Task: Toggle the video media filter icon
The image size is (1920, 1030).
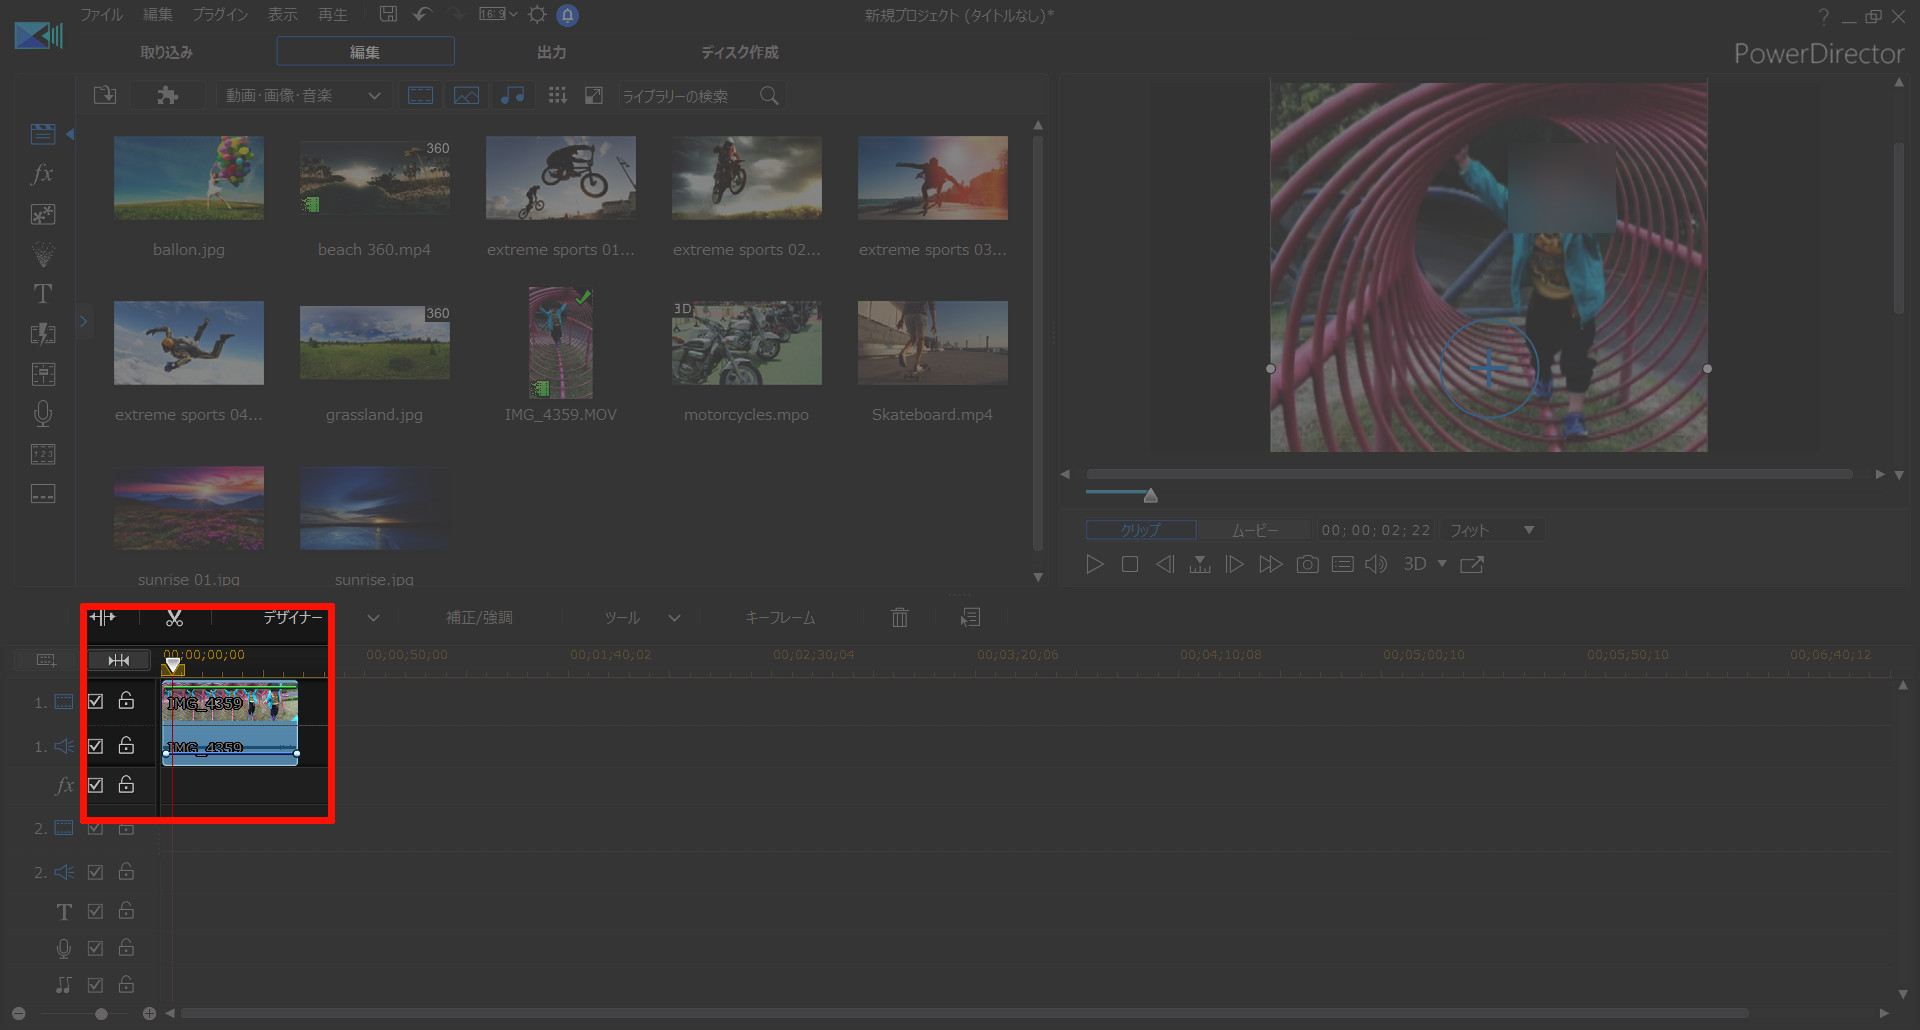Action: (421, 95)
